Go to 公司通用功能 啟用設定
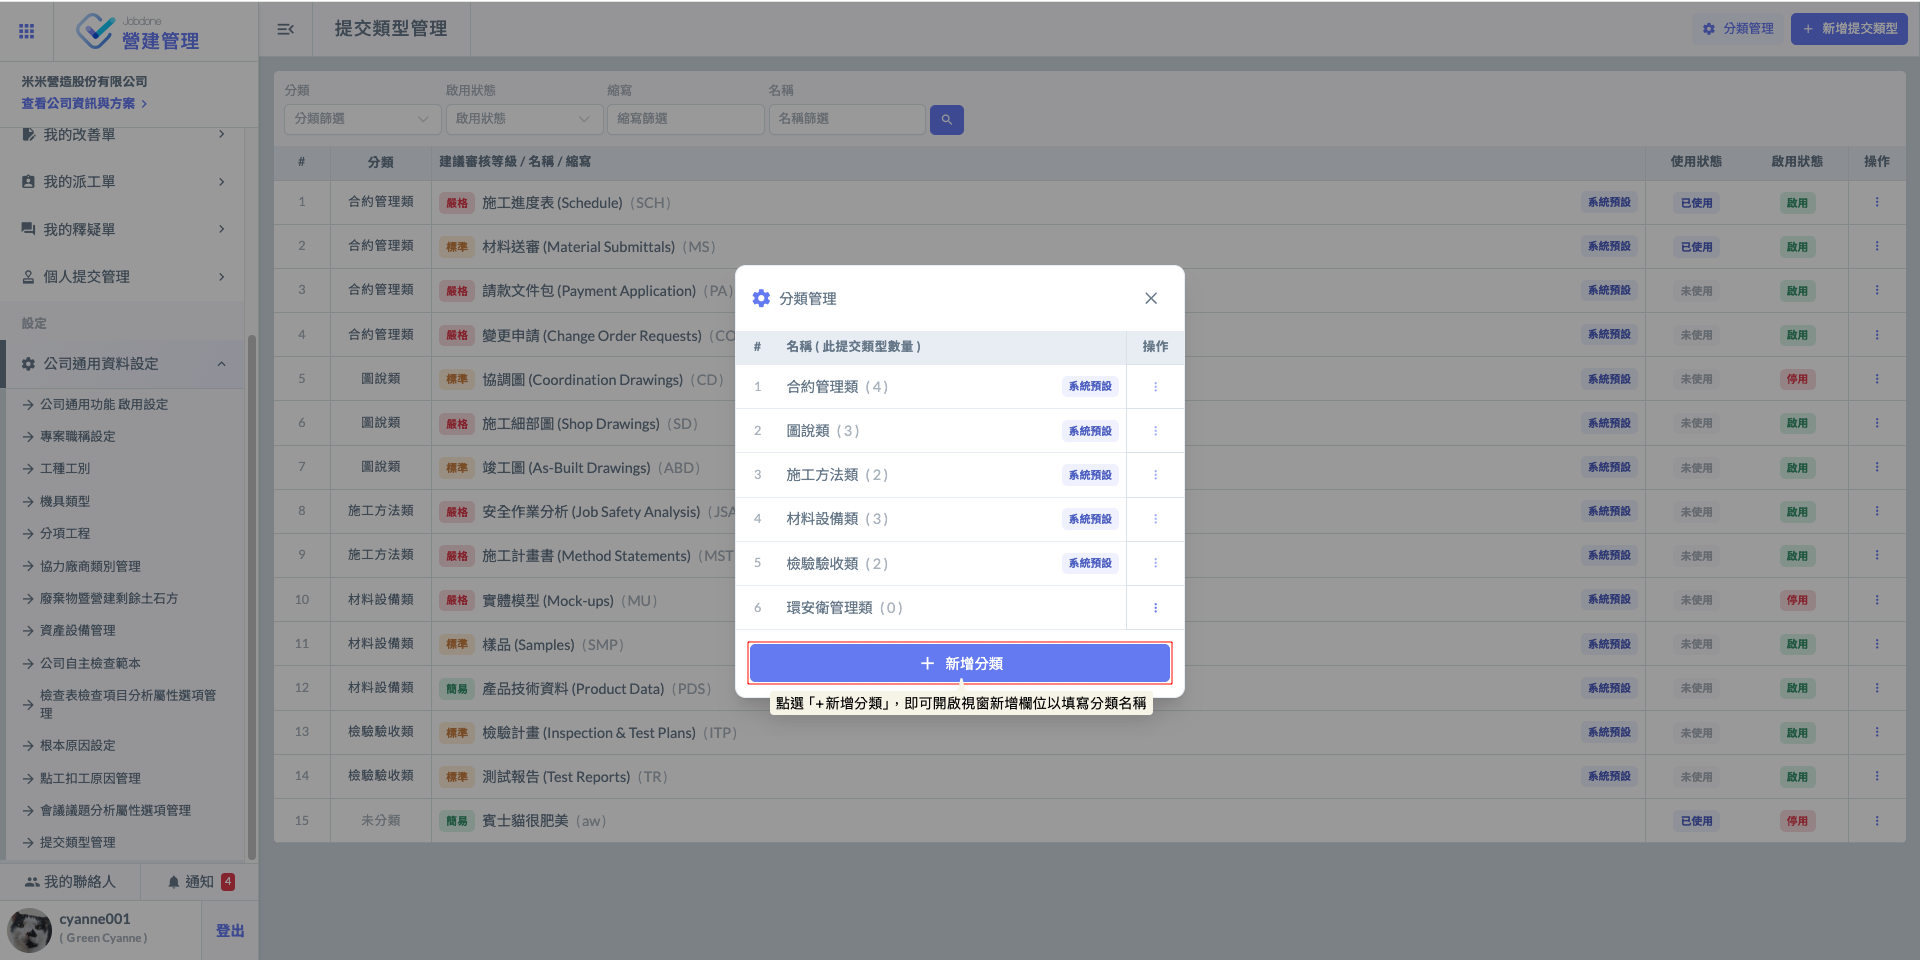 [104, 404]
